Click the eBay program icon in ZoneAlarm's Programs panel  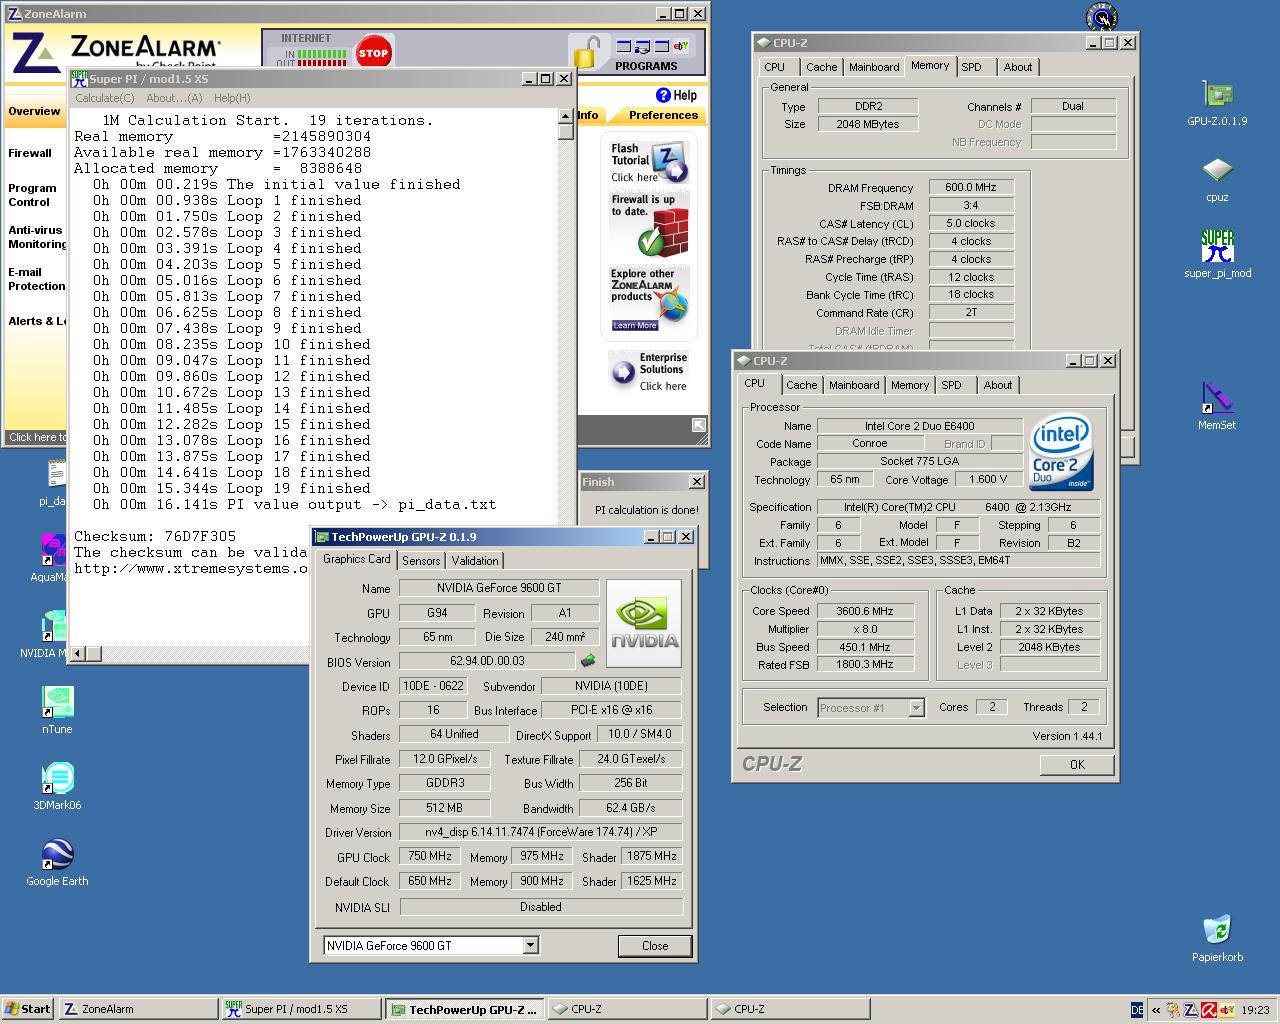click(x=681, y=46)
